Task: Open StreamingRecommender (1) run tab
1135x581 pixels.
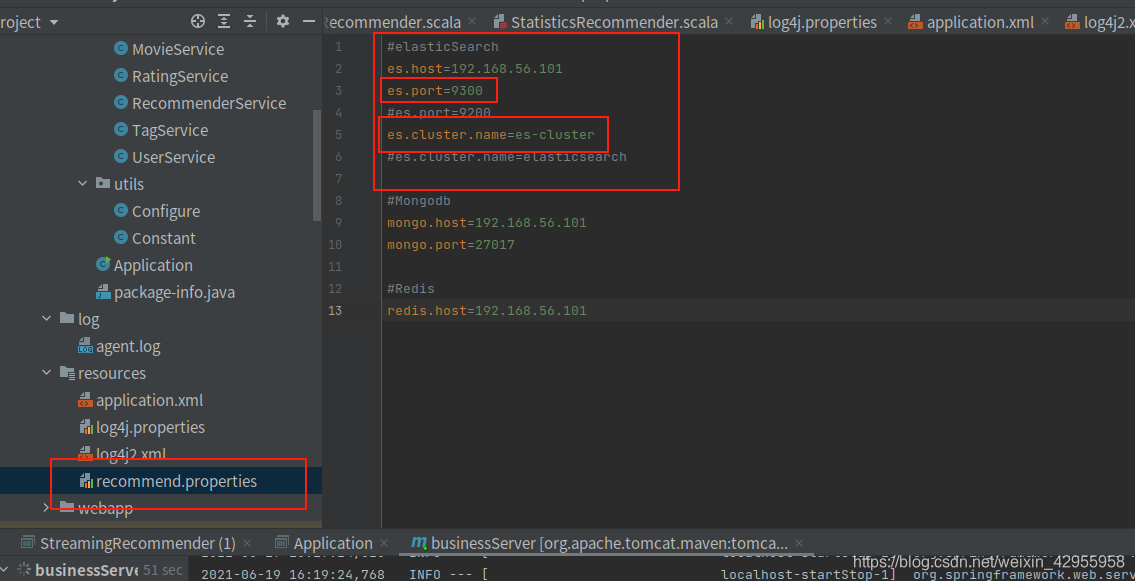Action: 138,543
